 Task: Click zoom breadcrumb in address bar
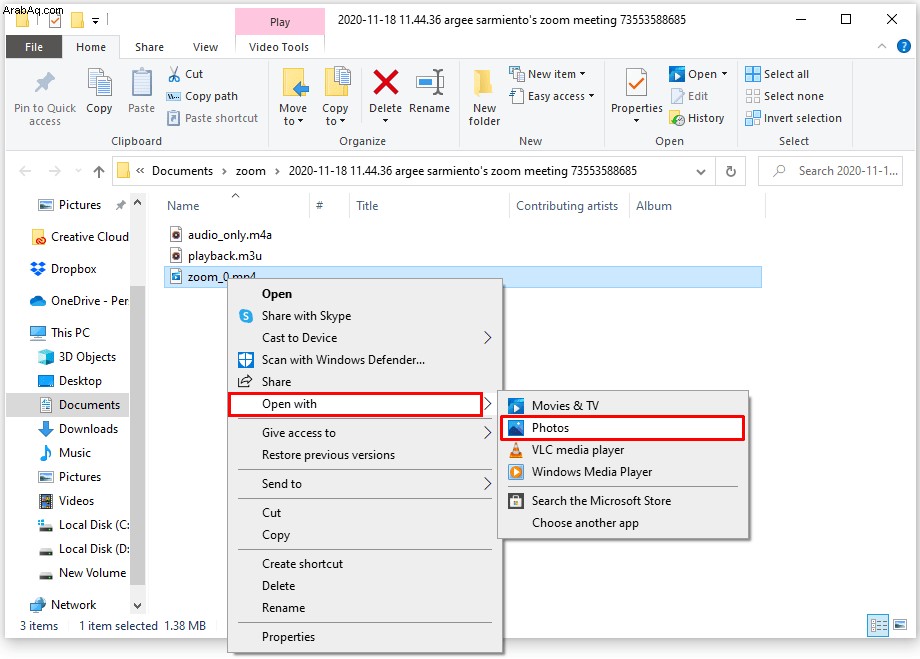pyautogui.click(x=251, y=171)
